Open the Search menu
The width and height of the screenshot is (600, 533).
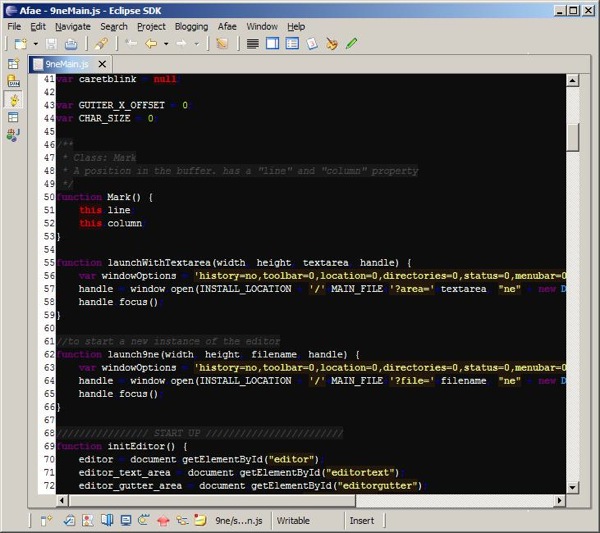114,26
